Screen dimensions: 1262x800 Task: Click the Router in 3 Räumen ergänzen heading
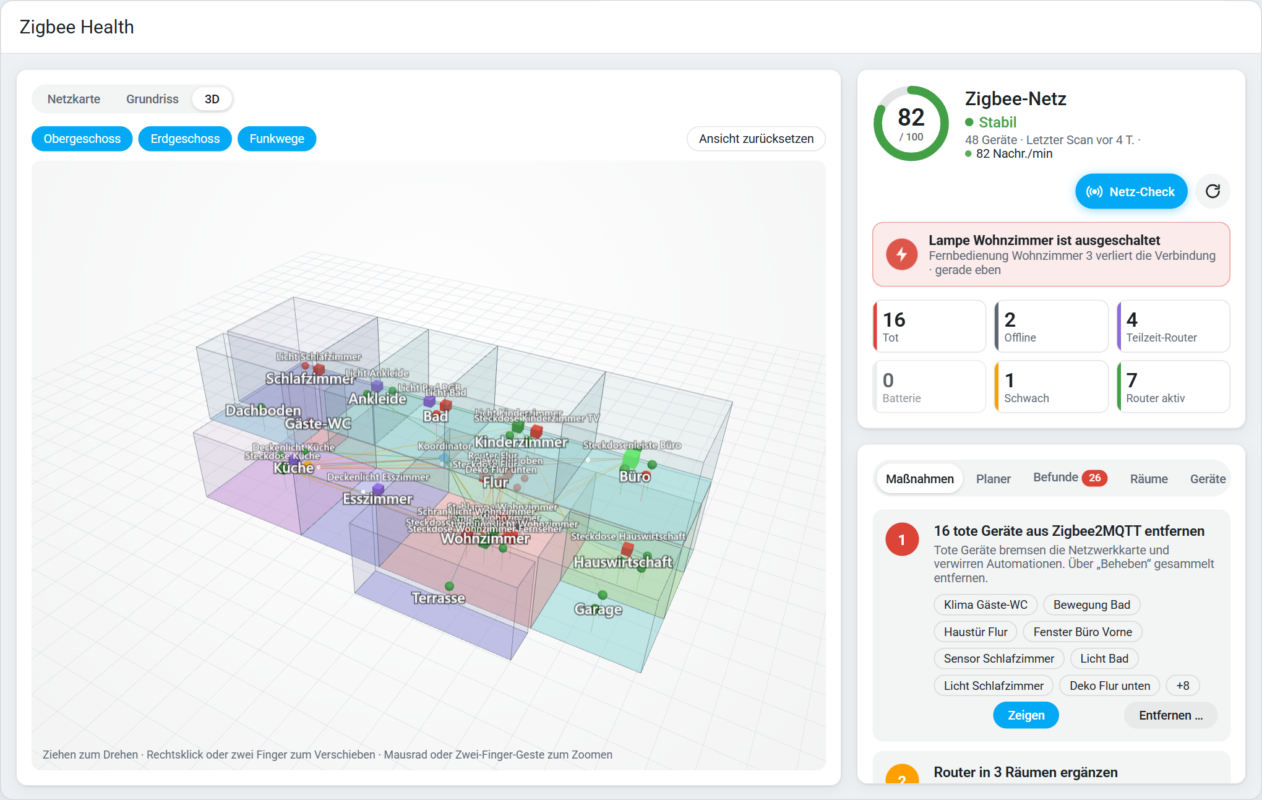click(1026, 772)
